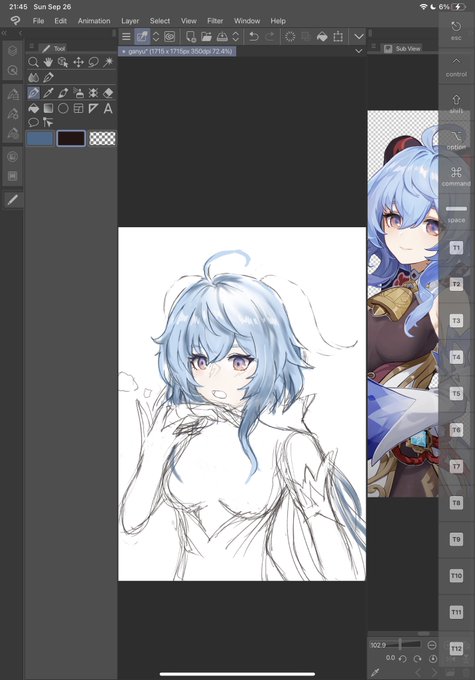Collapse left dock with double chevron
Screen dimensions: 475x680
click(x=5, y=33)
